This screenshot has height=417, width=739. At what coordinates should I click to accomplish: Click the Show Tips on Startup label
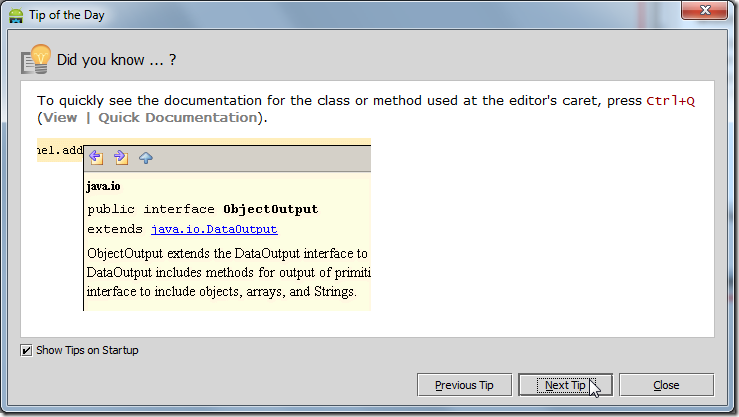pyautogui.click(x=87, y=351)
